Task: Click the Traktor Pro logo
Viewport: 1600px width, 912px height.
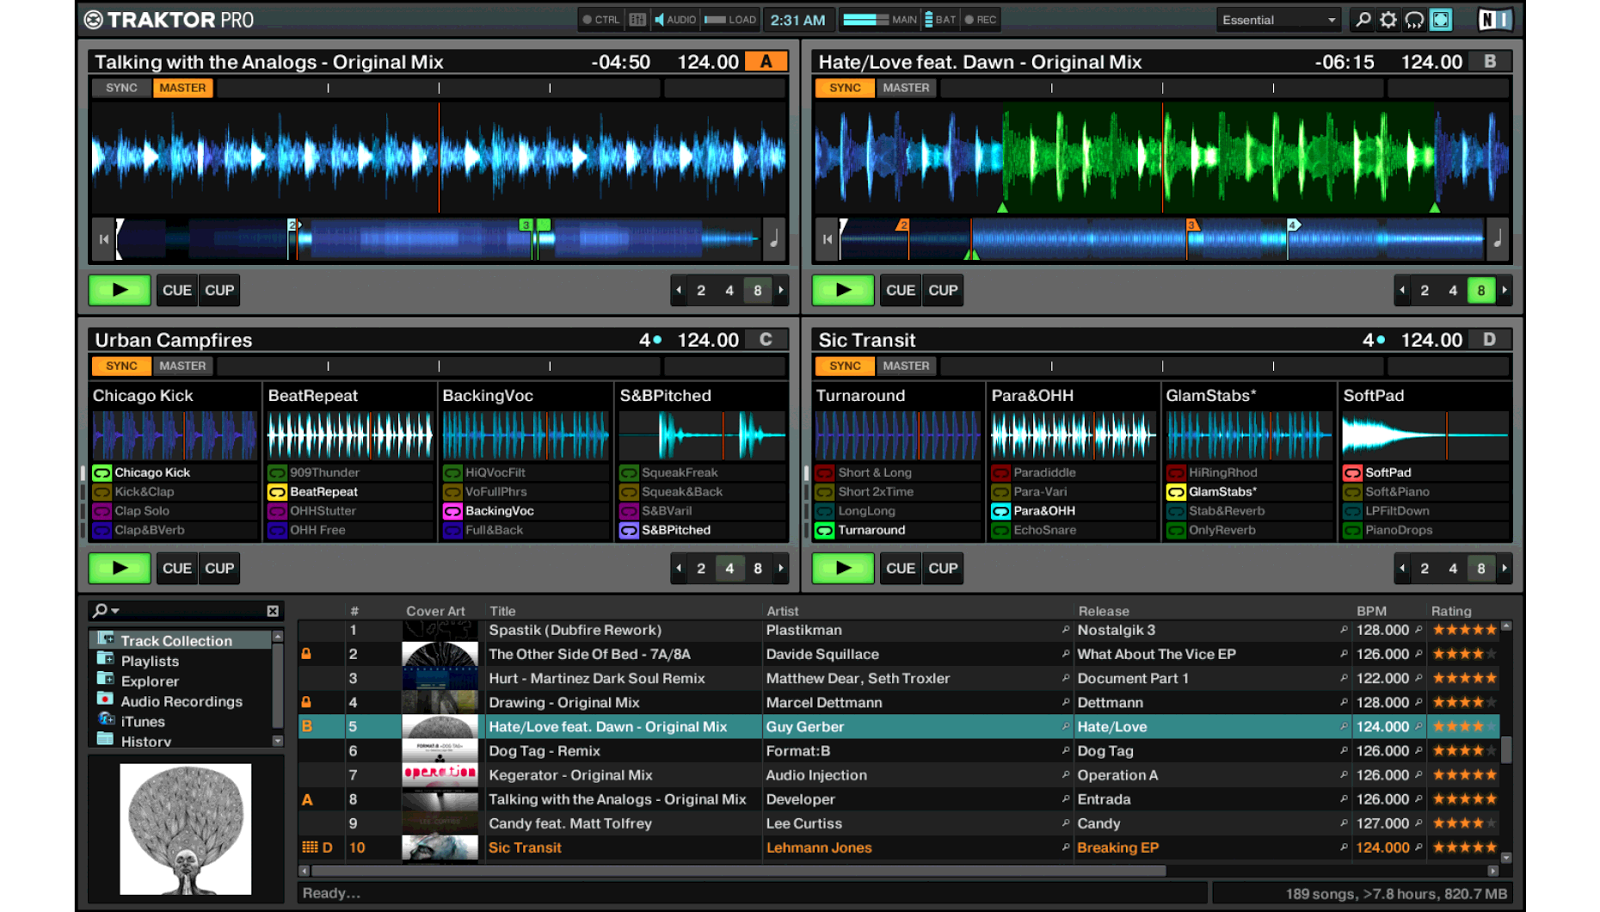Action: click(169, 20)
